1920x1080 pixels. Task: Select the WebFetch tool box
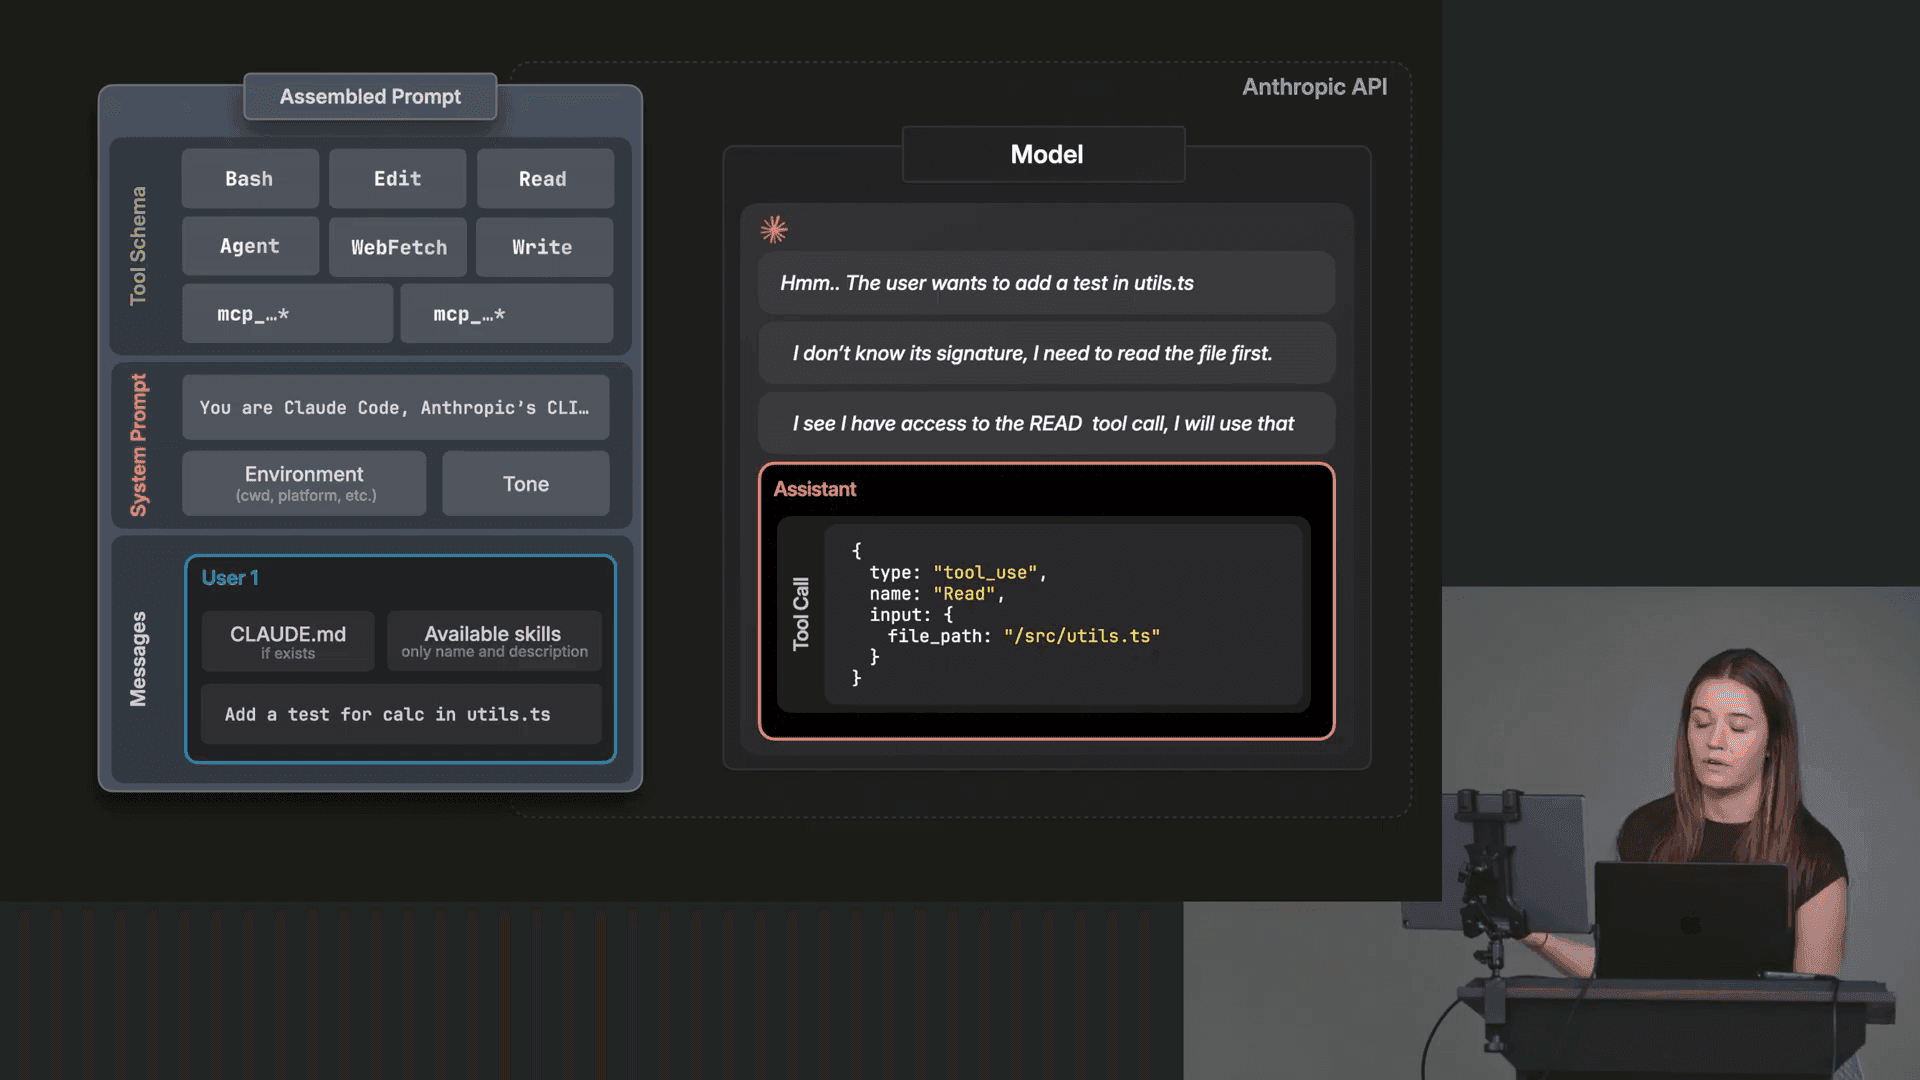coord(397,246)
